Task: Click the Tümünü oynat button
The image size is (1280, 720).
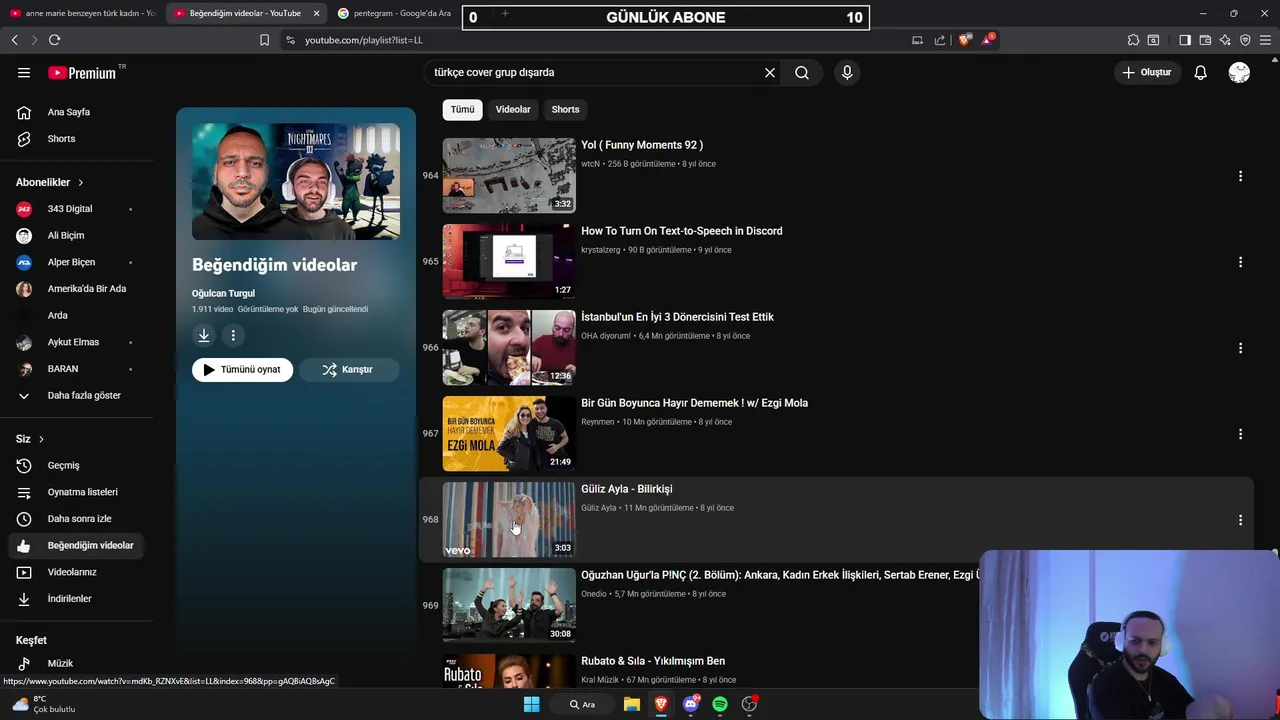Action: click(x=243, y=370)
